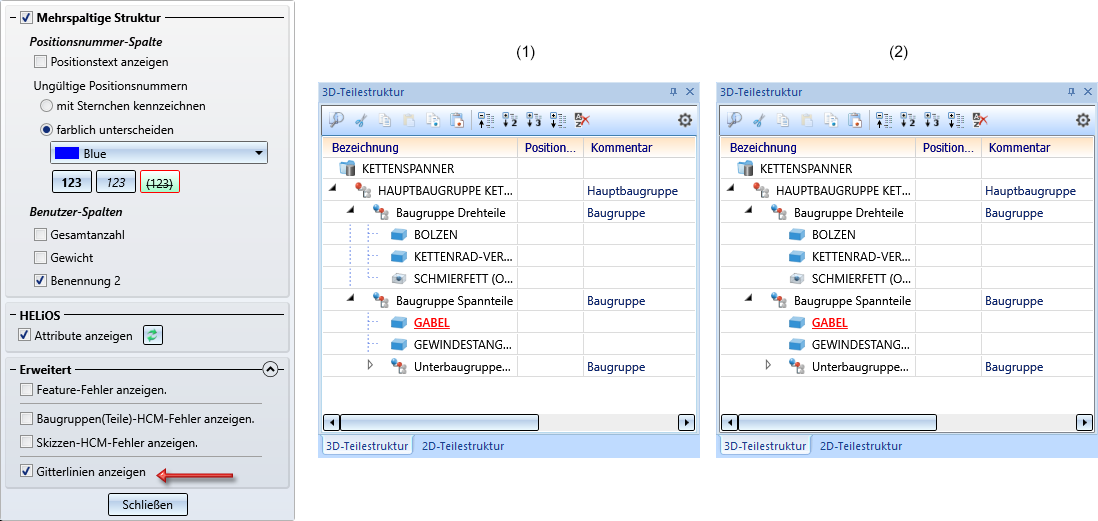Select BOLZEN part in panel (1)

click(435, 235)
